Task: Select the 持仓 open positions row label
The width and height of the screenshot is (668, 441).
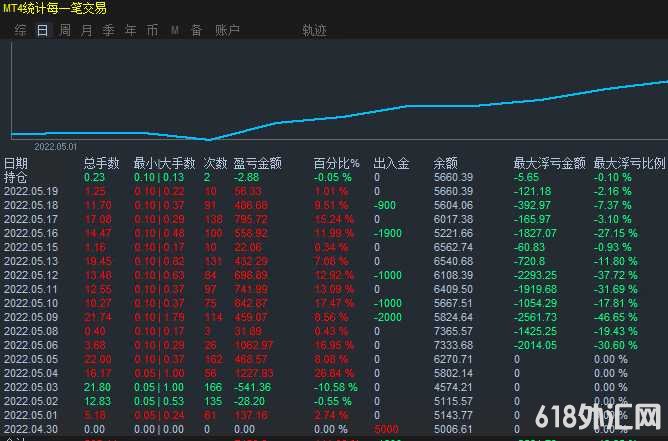Action: 16,177
